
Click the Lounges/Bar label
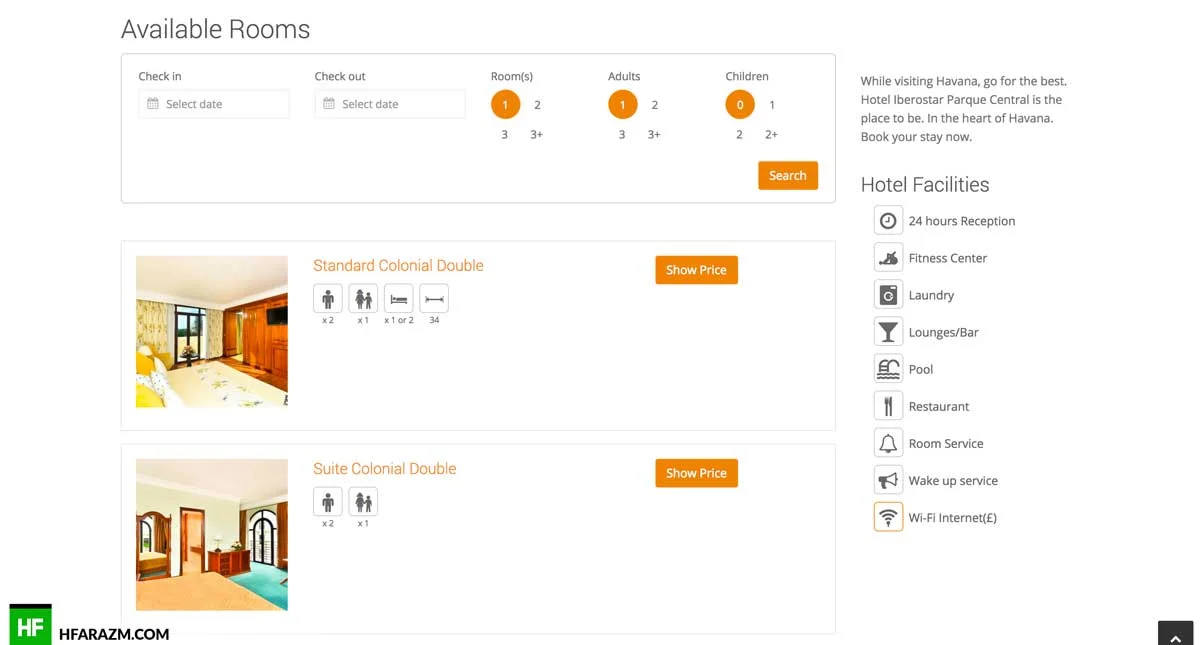(x=943, y=332)
